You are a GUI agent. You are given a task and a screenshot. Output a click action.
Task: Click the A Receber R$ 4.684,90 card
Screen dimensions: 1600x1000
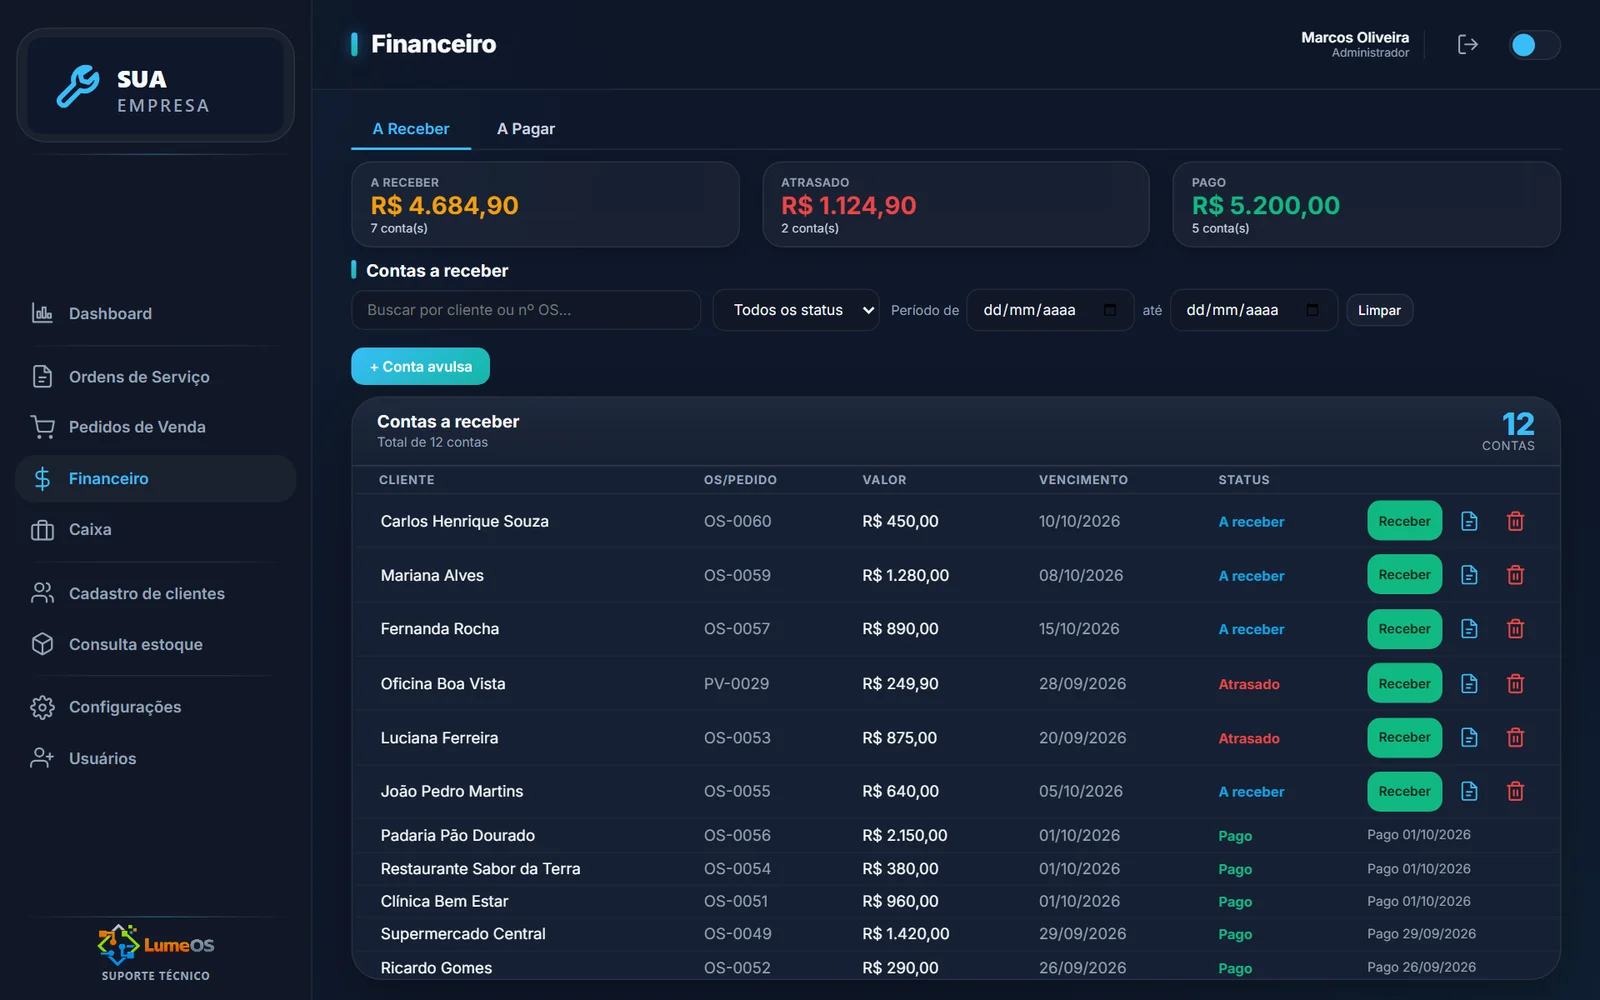[x=545, y=205]
